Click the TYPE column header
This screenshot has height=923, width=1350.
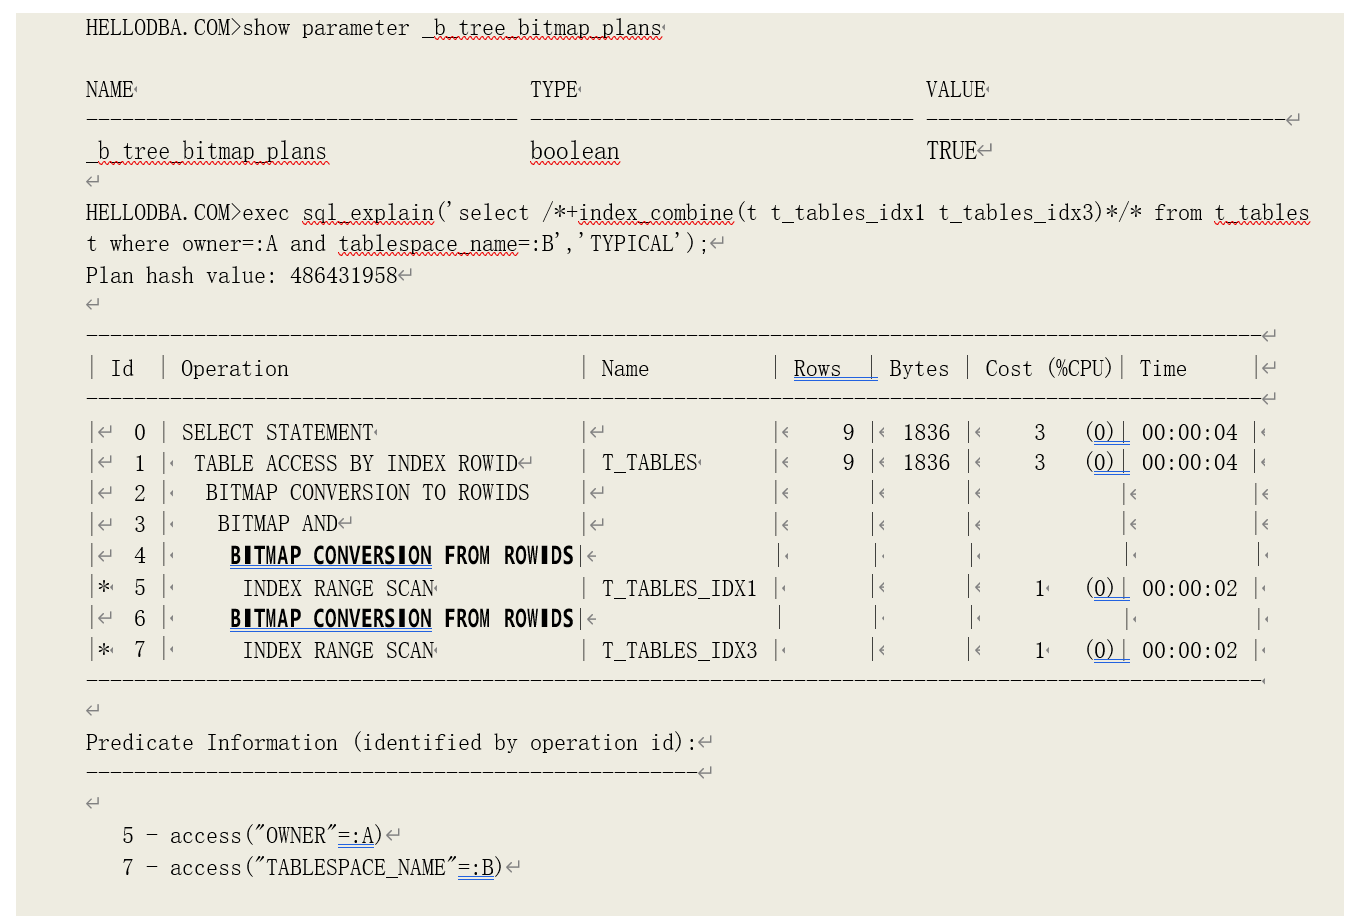(554, 90)
